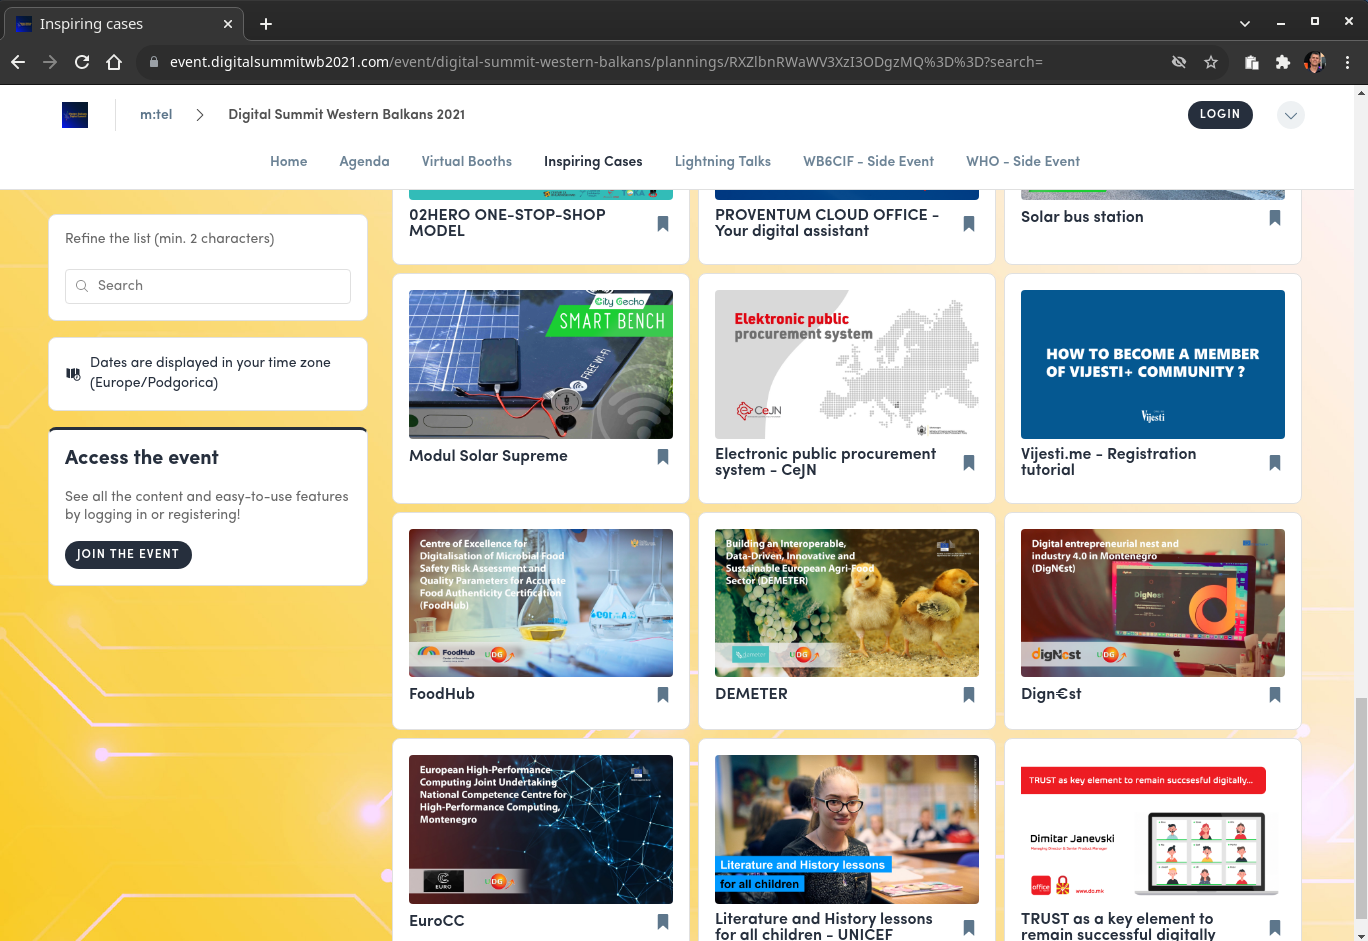The height and width of the screenshot is (941, 1368).
Task: Open the browser extensions puzzle icon
Action: 1283,62
